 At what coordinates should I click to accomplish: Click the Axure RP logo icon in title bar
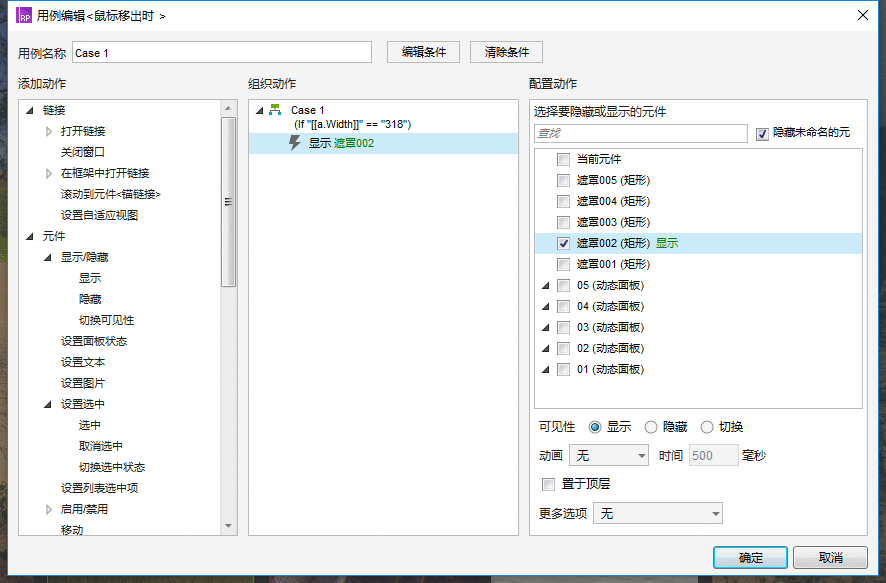24,15
